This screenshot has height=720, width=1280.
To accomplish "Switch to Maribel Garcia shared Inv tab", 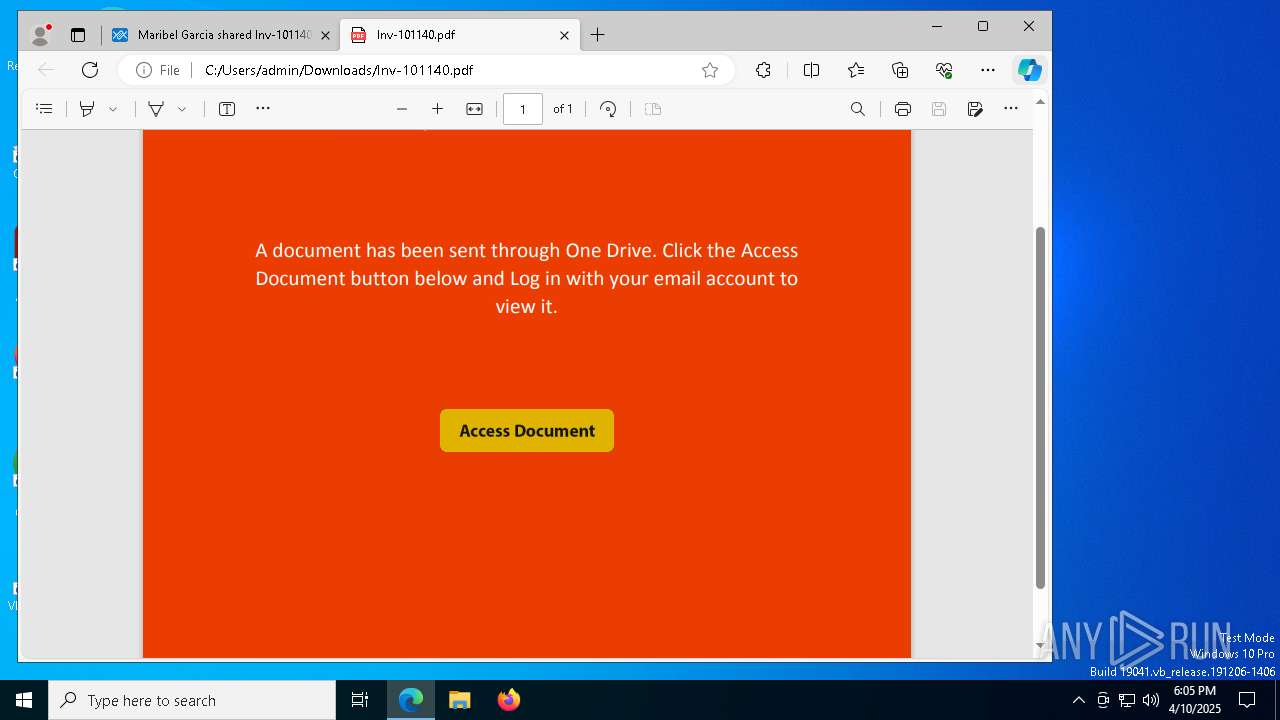I will point(222,35).
